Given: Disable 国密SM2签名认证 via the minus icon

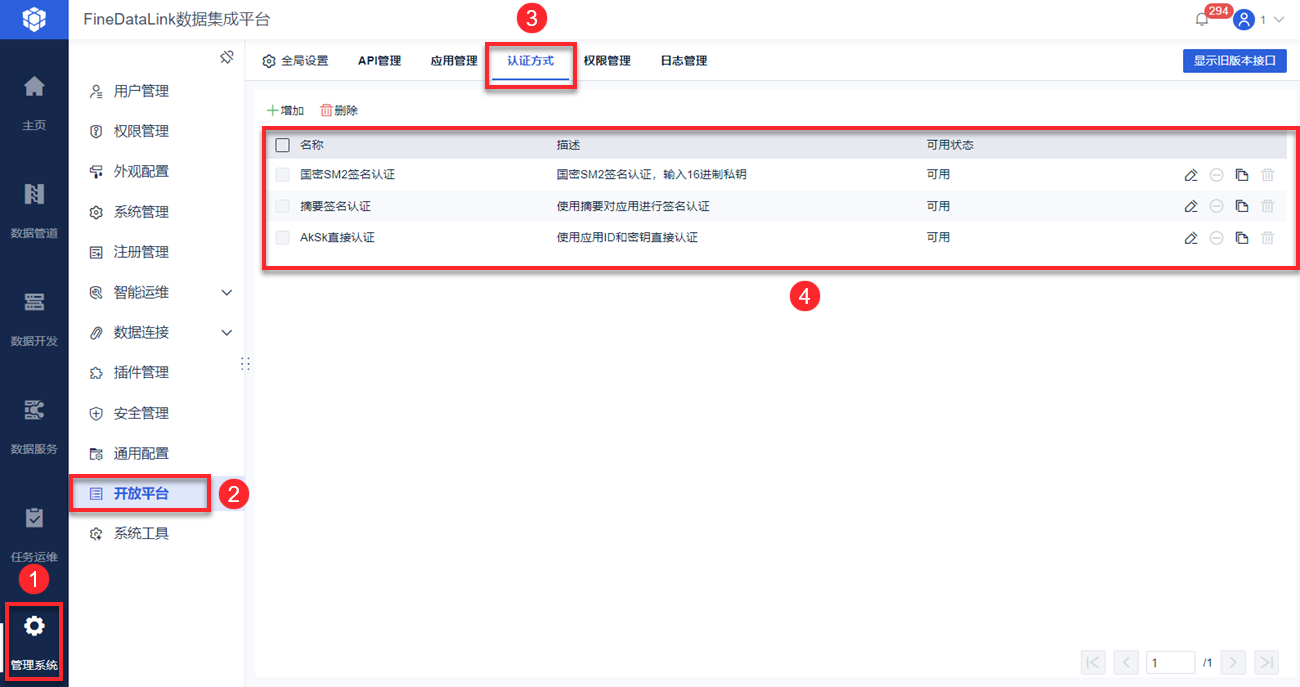Looking at the screenshot, I should point(1216,175).
